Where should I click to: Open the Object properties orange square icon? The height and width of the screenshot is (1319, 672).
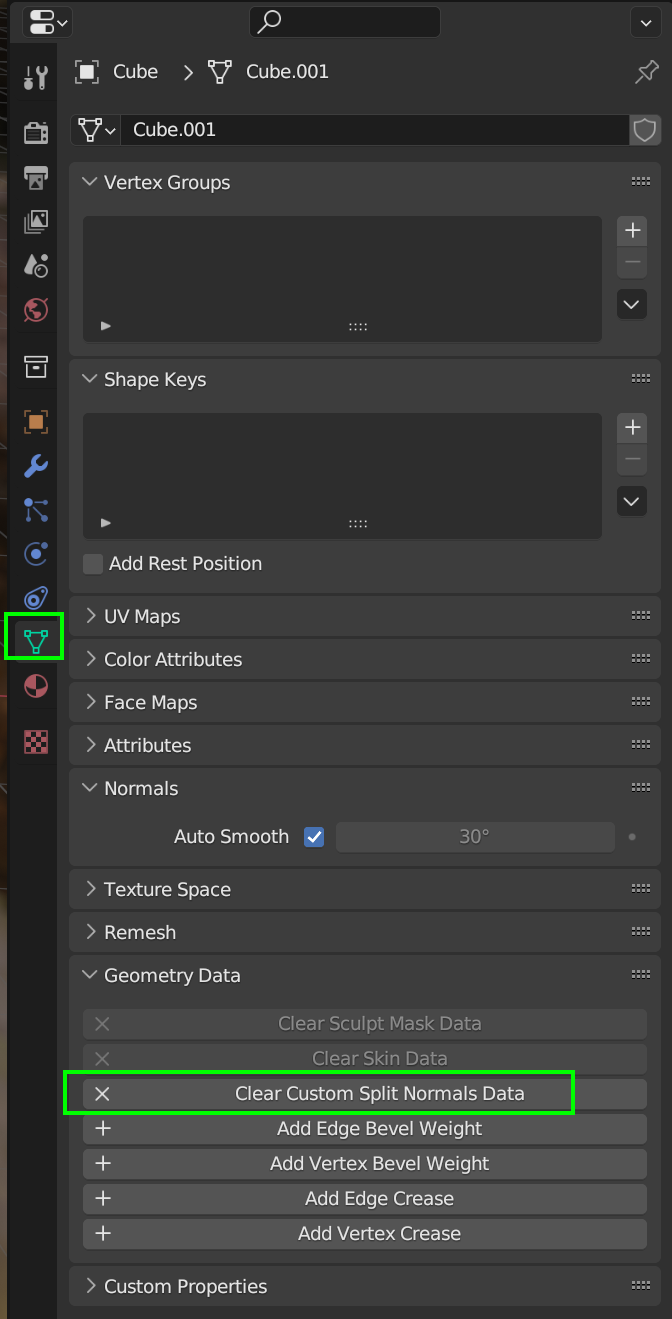point(35,421)
